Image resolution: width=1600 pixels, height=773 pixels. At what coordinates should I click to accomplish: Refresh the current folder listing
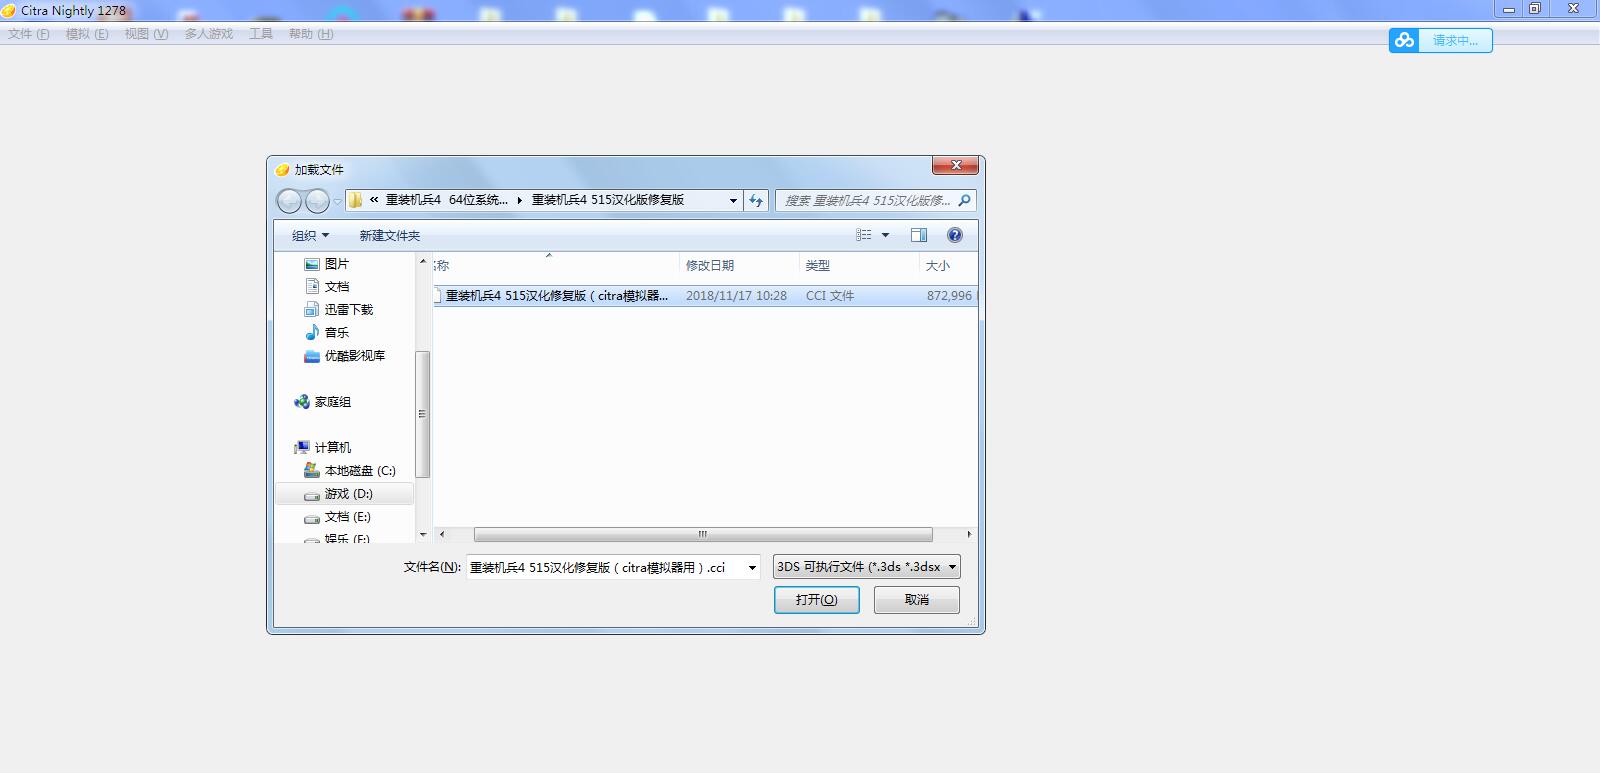click(x=756, y=201)
